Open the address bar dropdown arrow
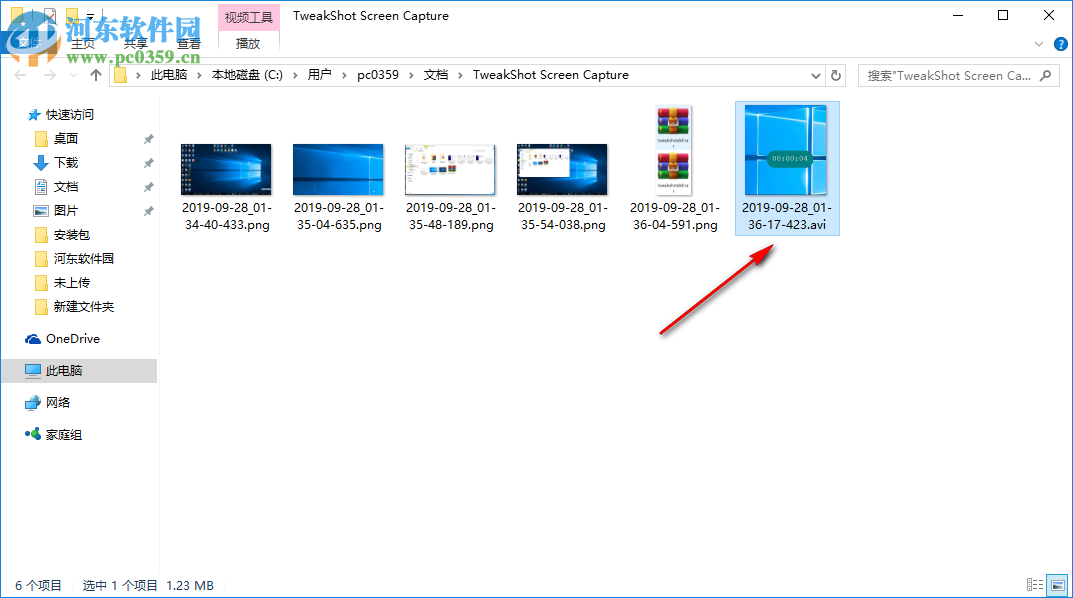1073x598 pixels. click(x=815, y=75)
